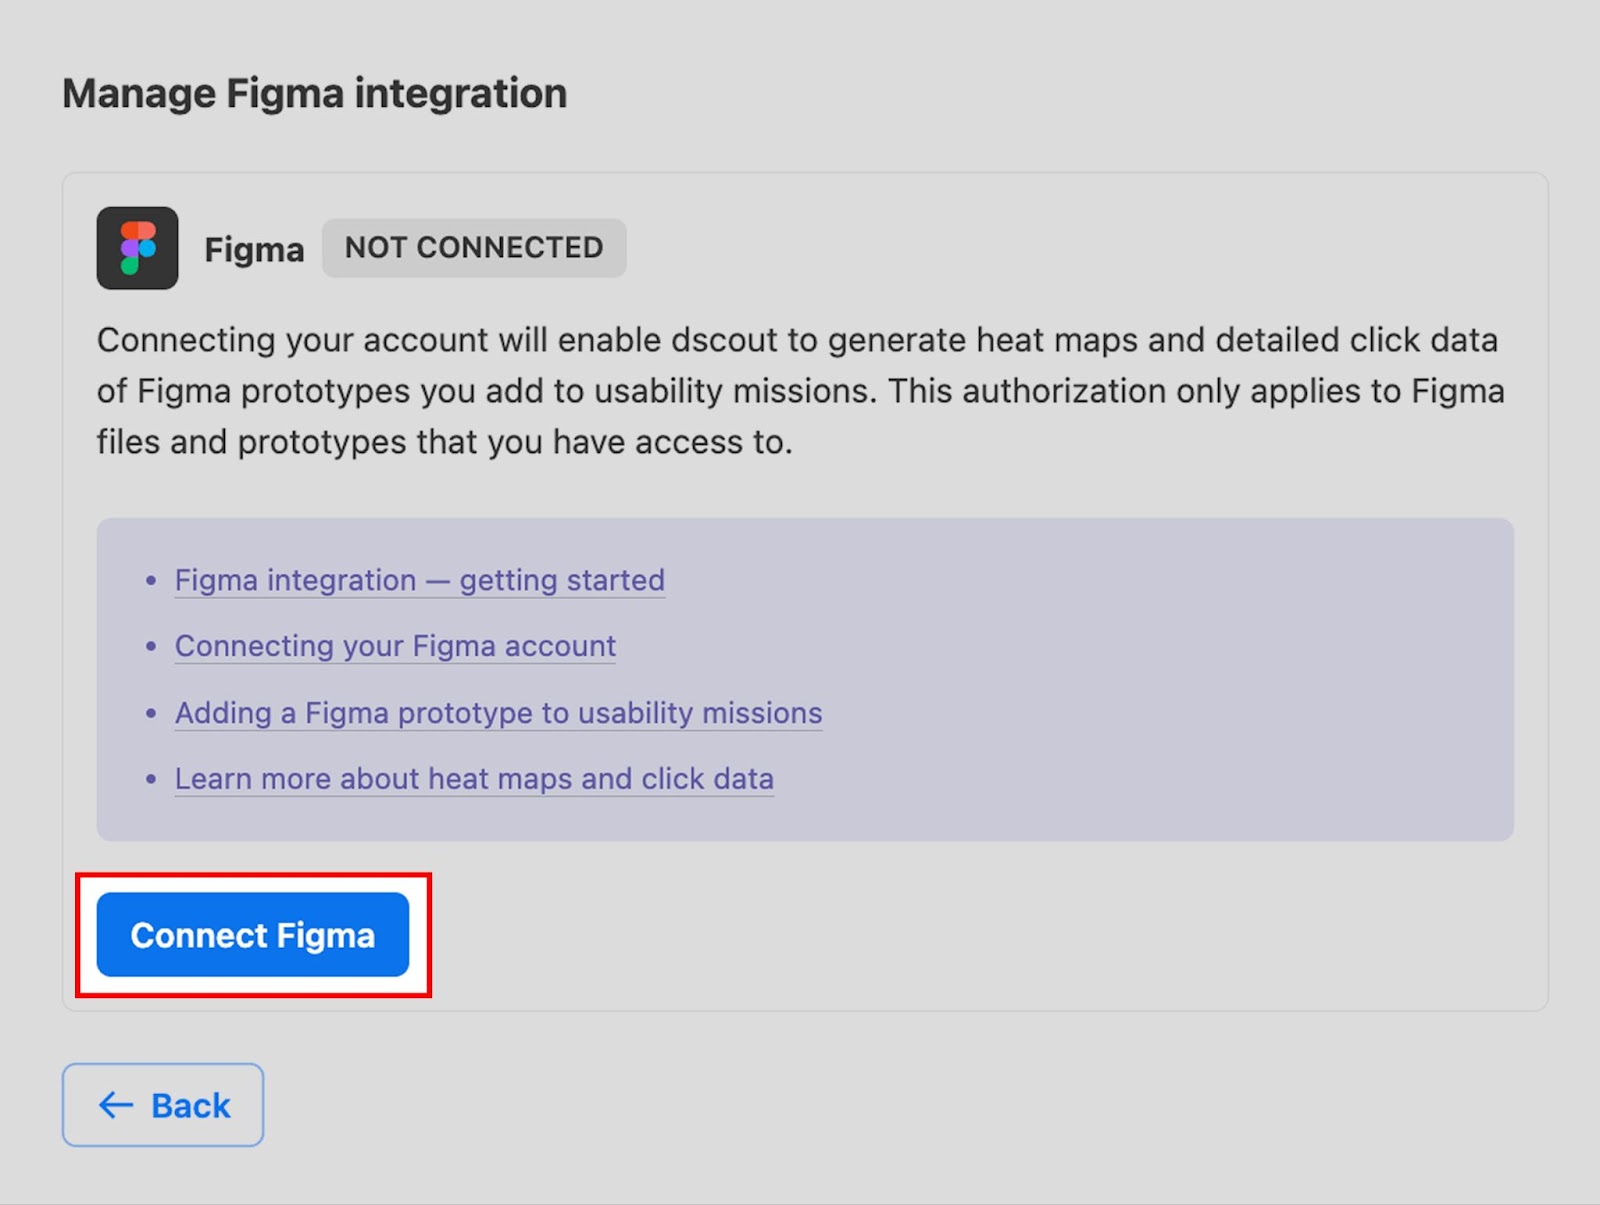1600x1205 pixels.
Task: Open 'Adding a Figma prototype to usability missions' link
Action: click(x=498, y=713)
